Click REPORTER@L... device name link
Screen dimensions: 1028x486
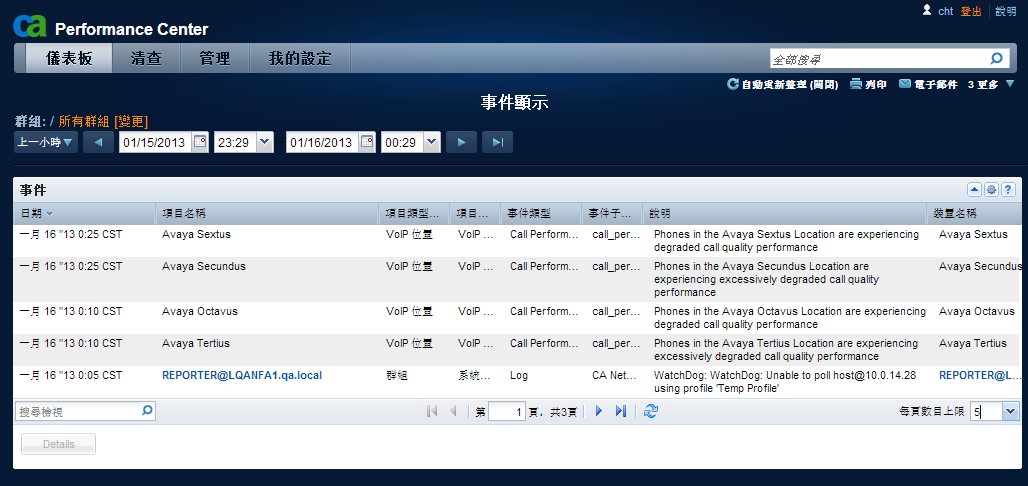click(979, 375)
